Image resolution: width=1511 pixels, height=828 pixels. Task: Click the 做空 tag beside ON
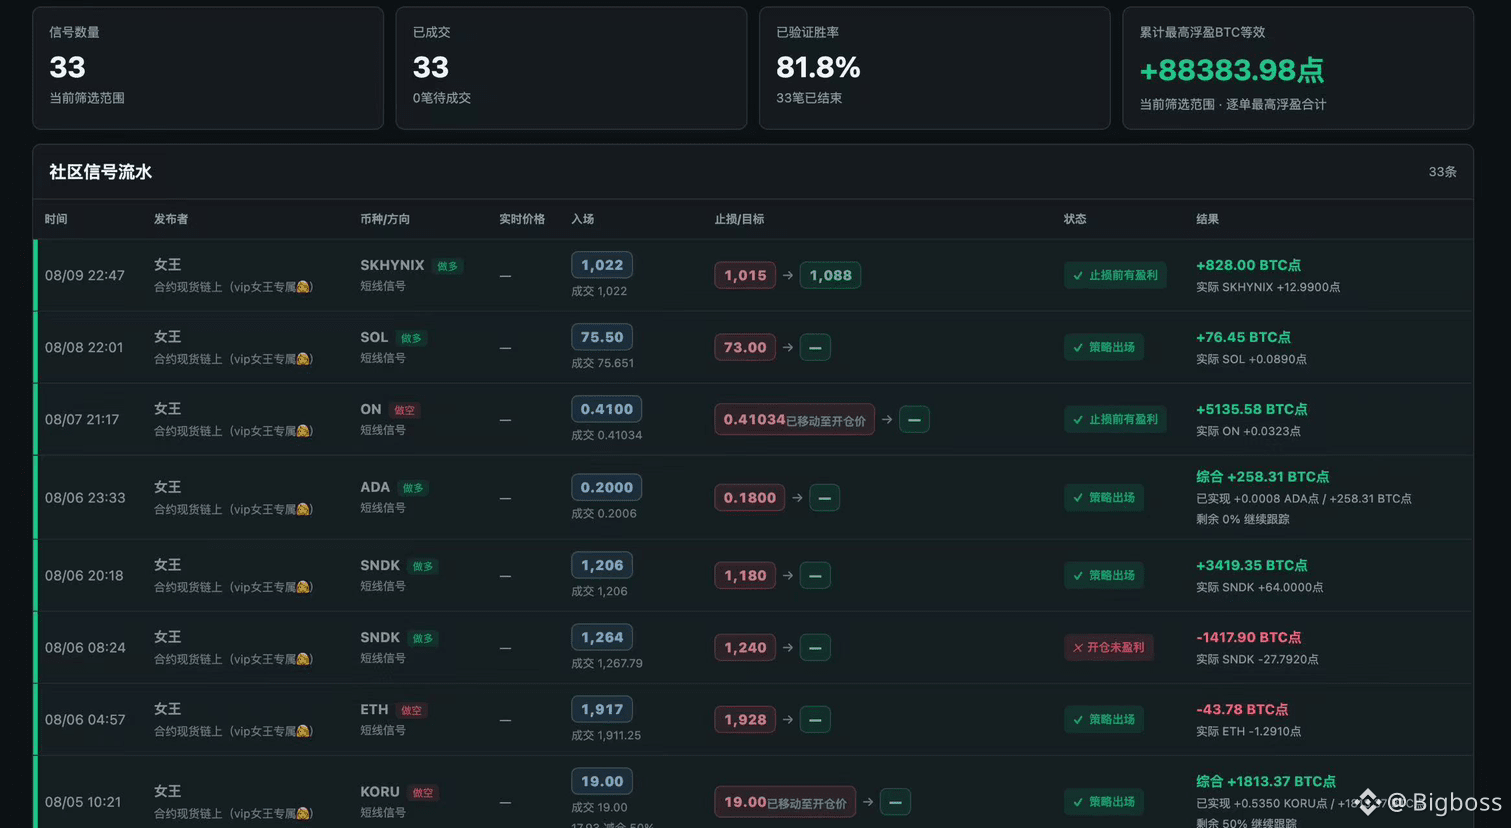(404, 410)
